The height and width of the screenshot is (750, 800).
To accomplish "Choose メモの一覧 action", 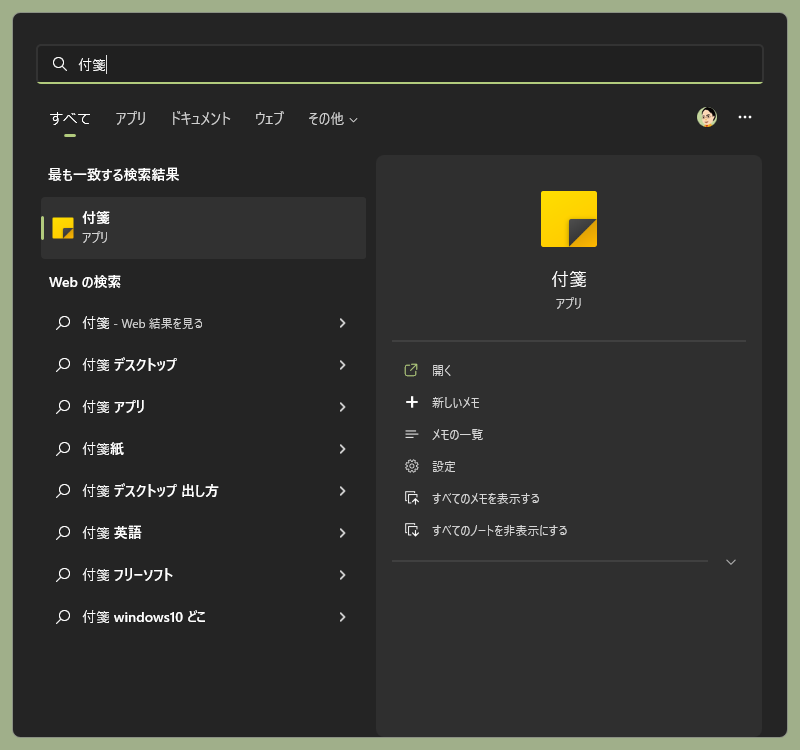I will (457, 435).
